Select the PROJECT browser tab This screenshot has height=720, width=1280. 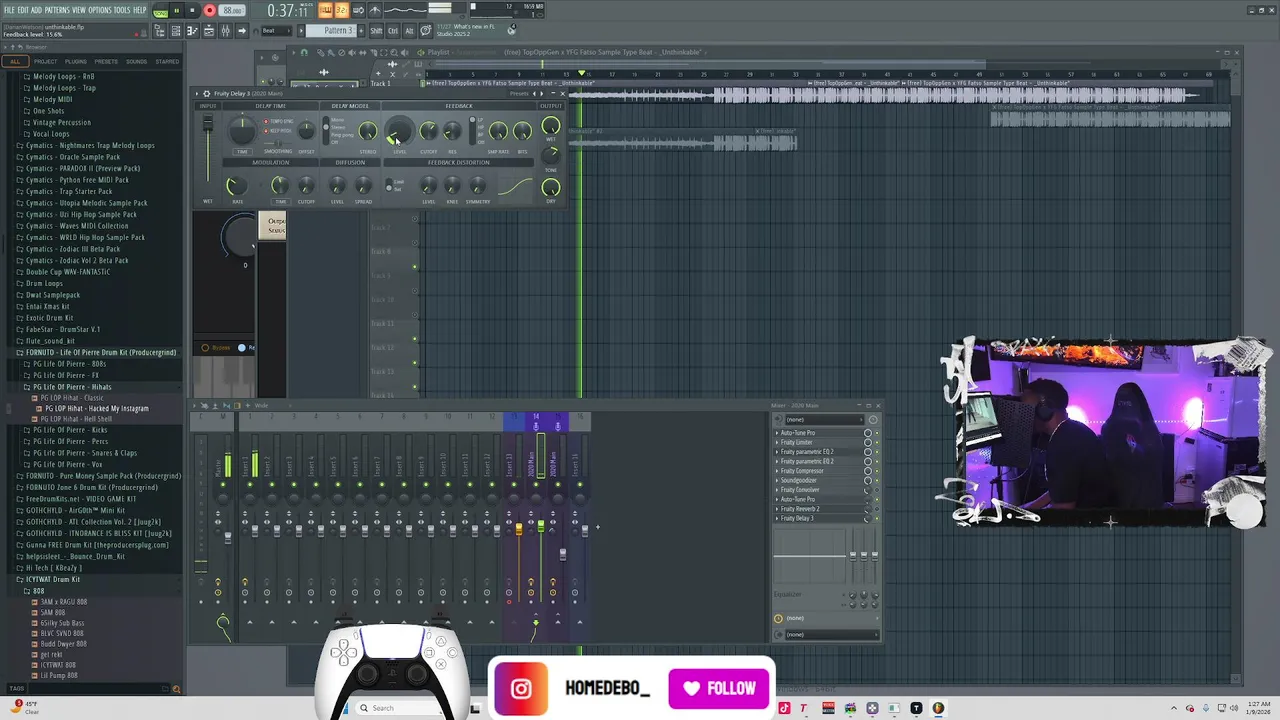[x=45, y=61]
